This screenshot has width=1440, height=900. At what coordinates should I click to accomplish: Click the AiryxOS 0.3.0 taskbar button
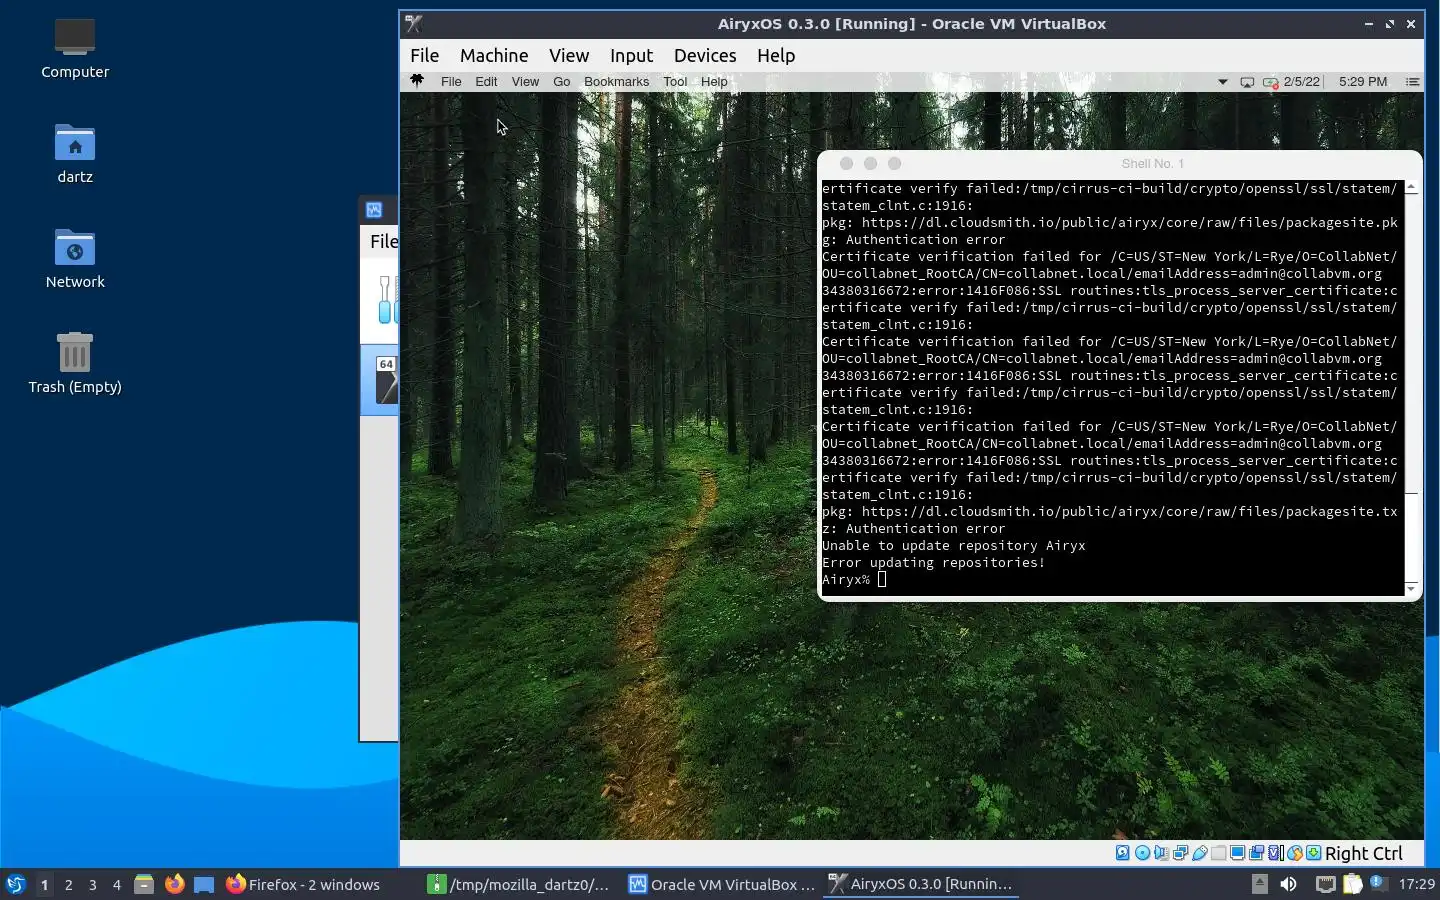point(922,884)
